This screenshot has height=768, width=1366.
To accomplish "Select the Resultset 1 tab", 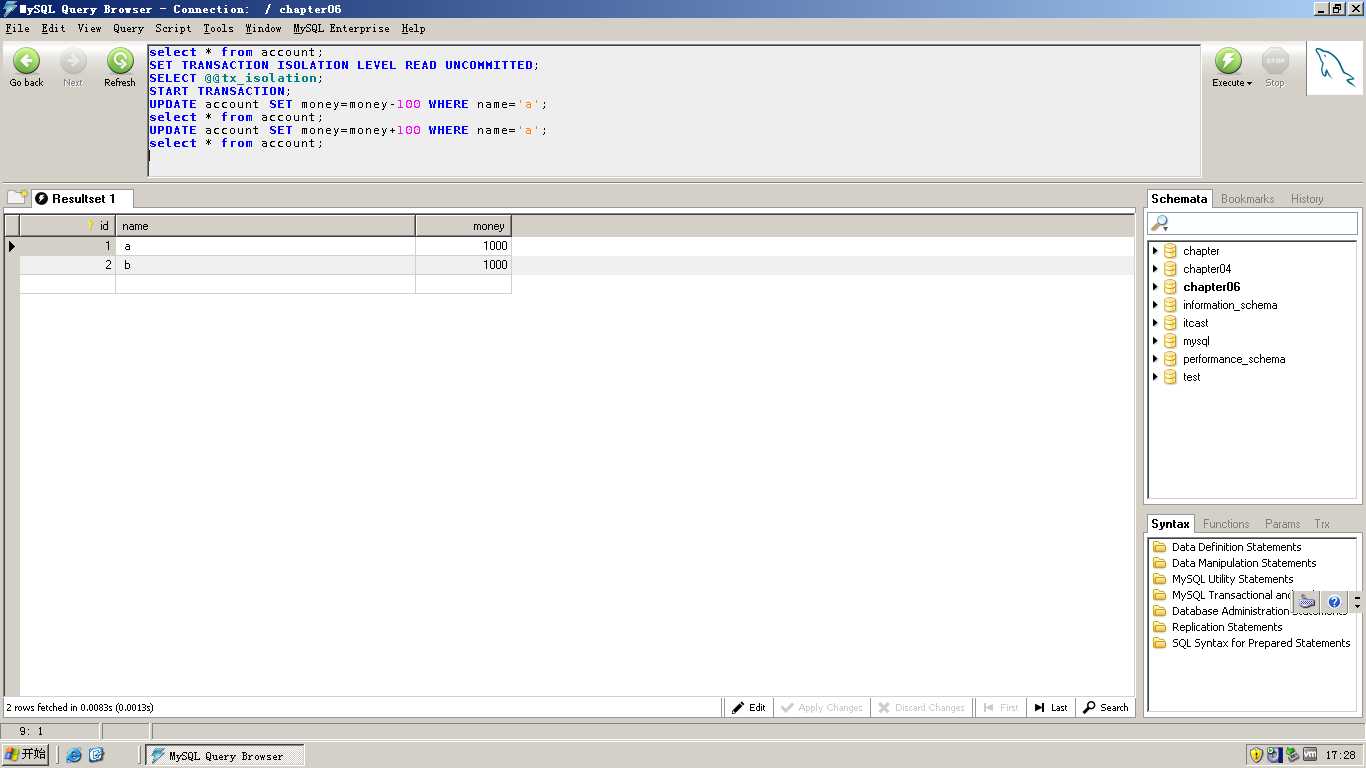I will (82, 199).
